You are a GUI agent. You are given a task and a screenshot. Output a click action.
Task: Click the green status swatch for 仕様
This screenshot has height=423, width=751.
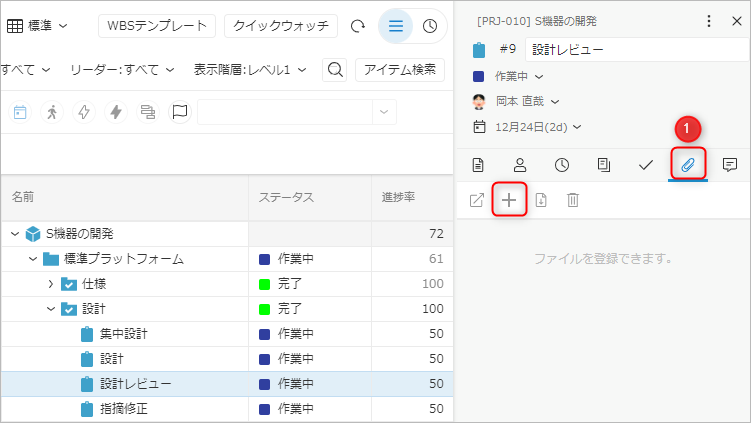265,284
